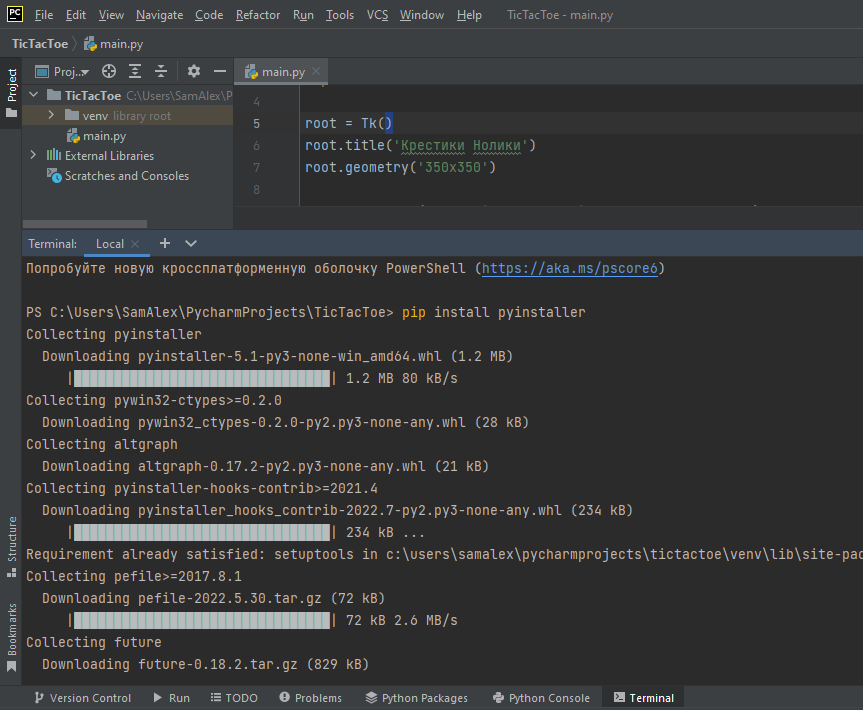This screenshot has width=863, height=710.
Task: Close the Local terminal tab
Action: [x=135, y=244]
